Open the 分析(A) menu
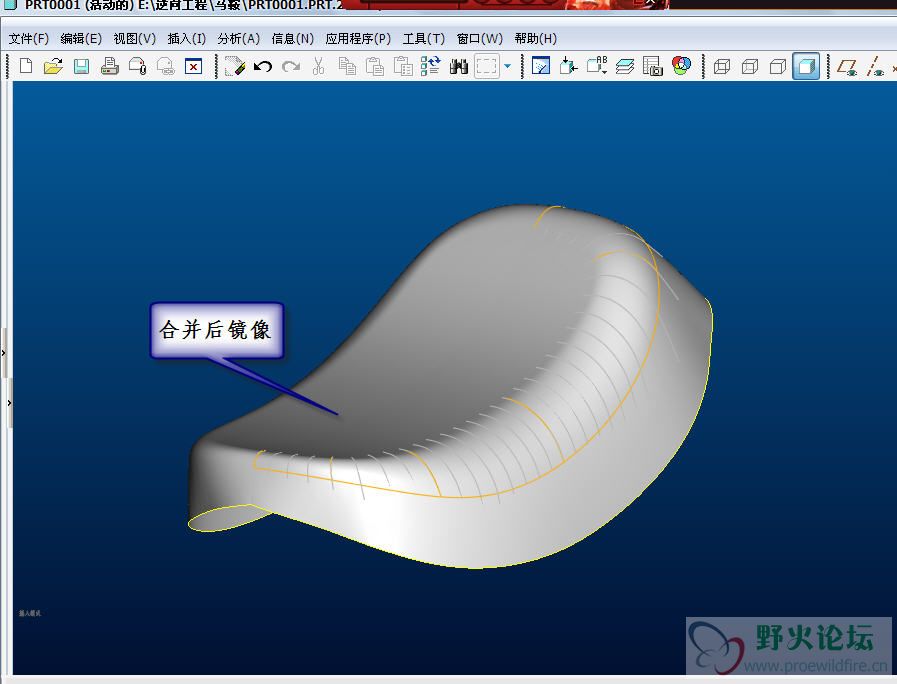This screenshot has width=897, height=684. click(239, 39)
